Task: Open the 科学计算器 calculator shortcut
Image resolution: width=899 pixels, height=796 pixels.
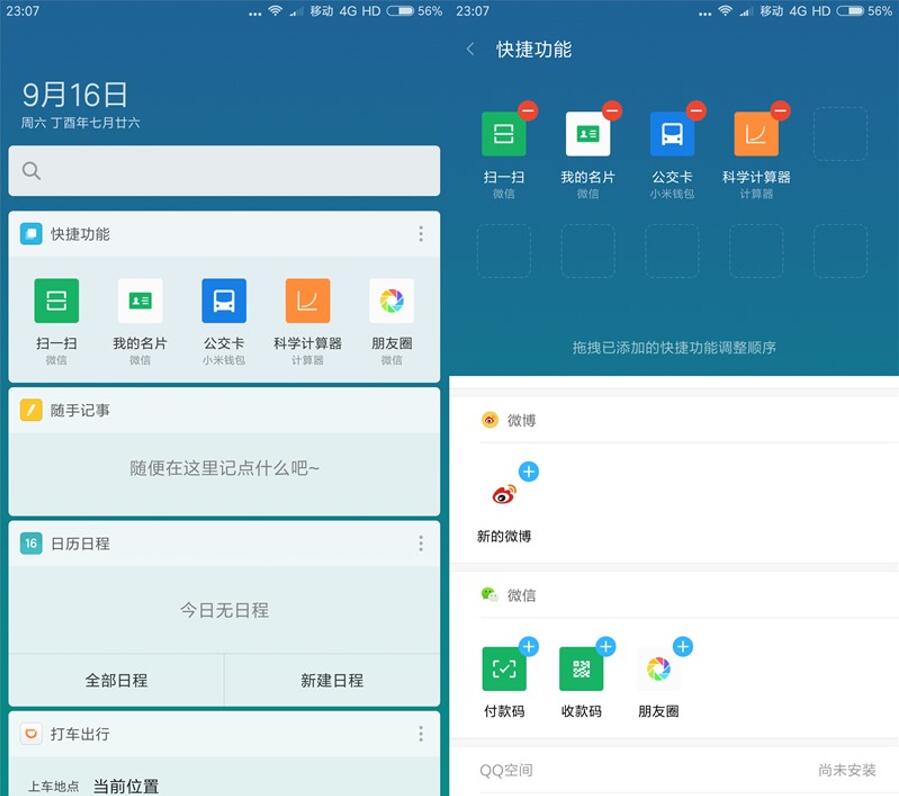Action: point(307,300)
